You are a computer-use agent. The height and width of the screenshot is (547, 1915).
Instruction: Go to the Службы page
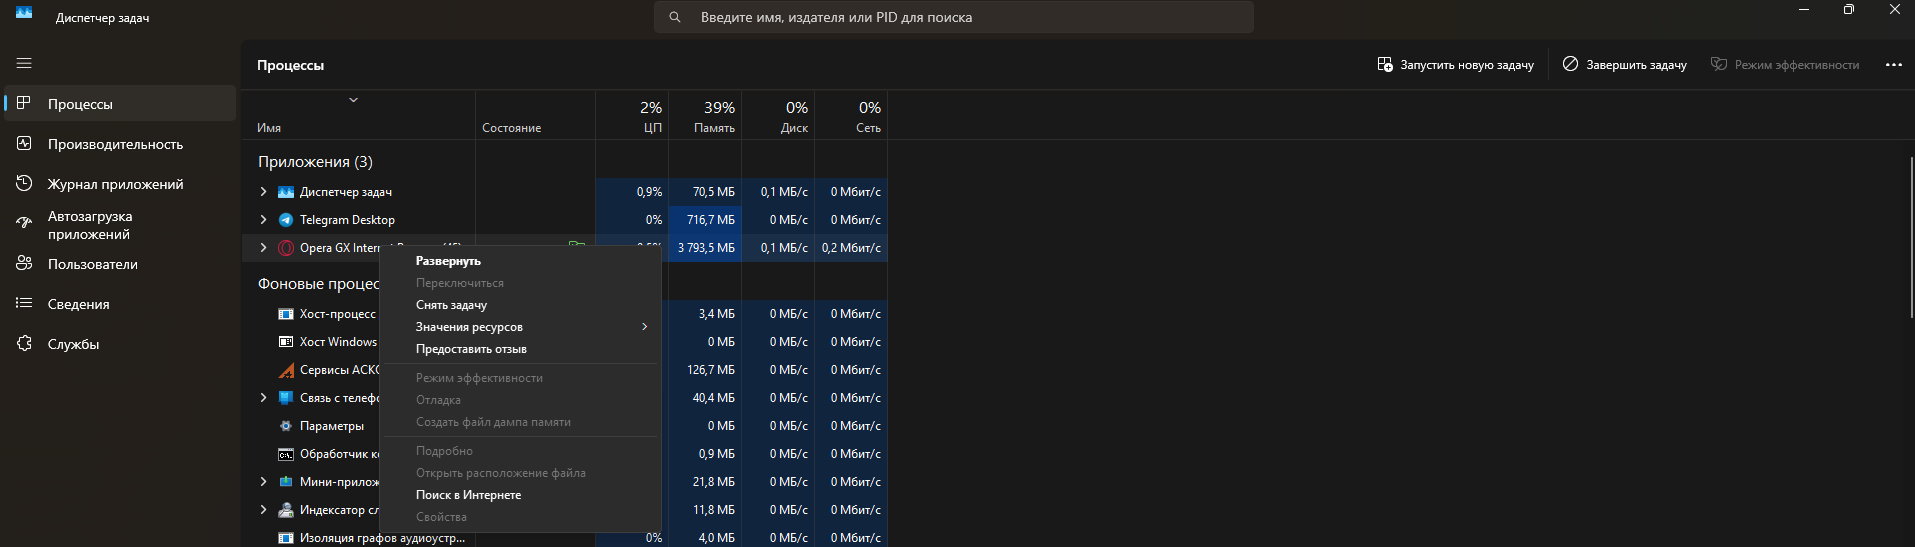[x=120, y=344]
